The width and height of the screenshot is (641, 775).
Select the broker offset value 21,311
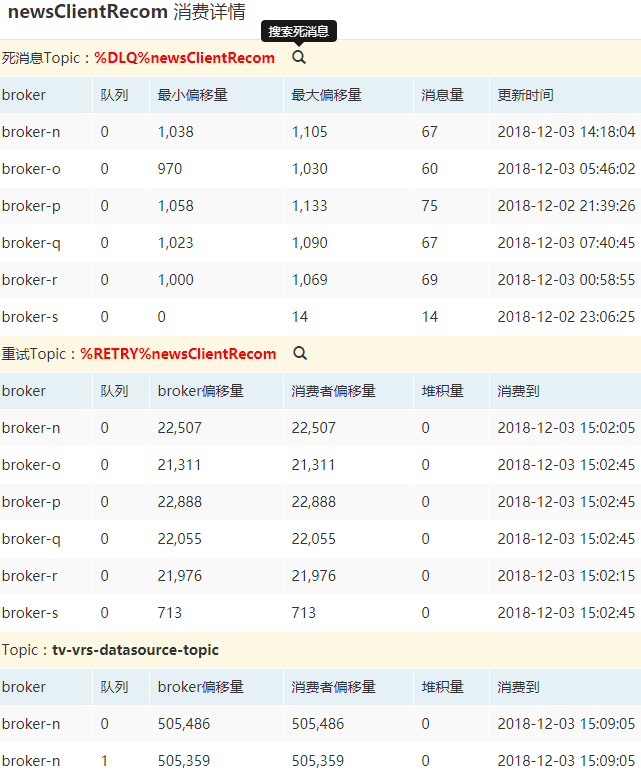179,465
